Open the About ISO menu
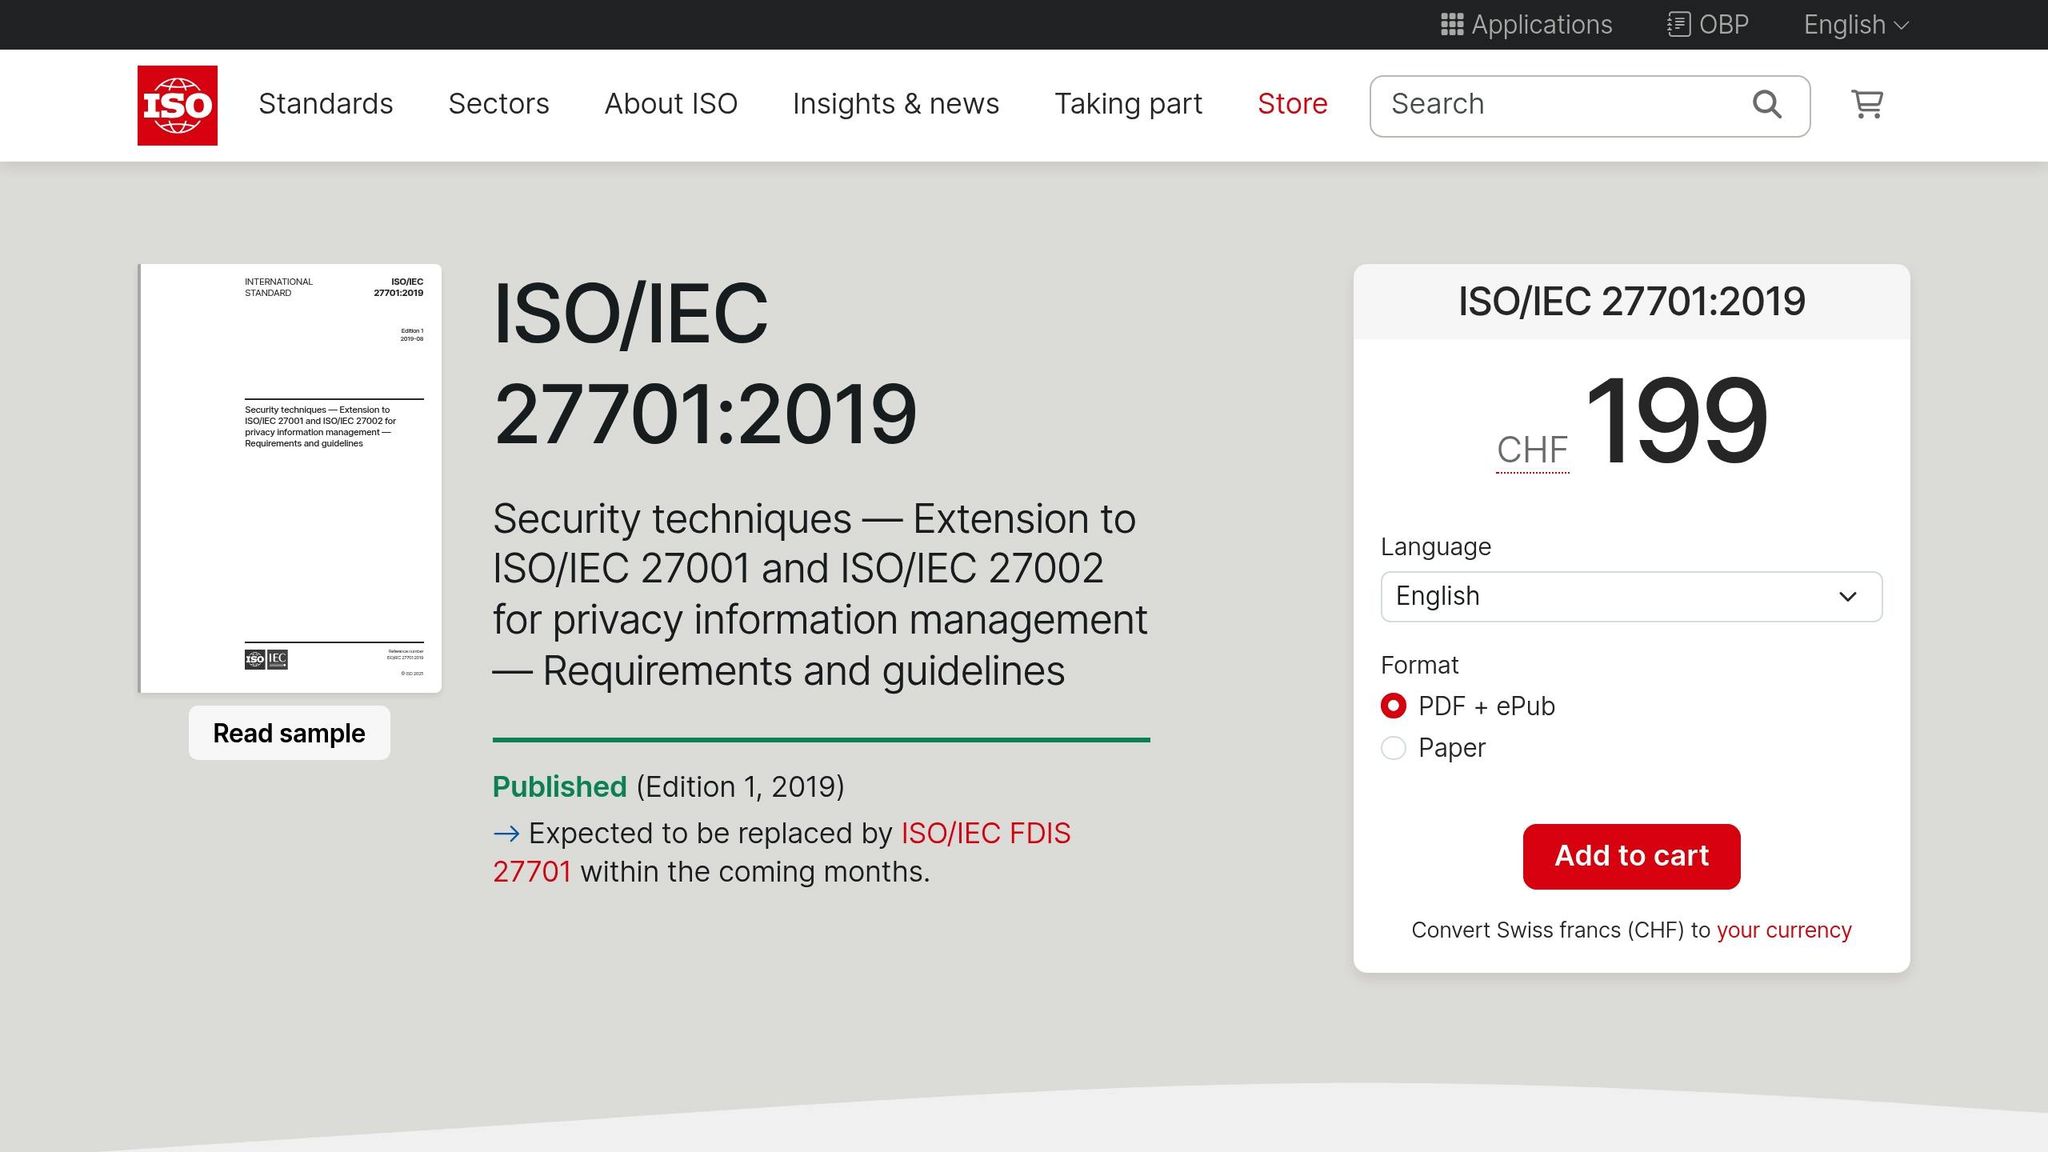This screenshot has height=1152, width=2048. coord(671,104)
